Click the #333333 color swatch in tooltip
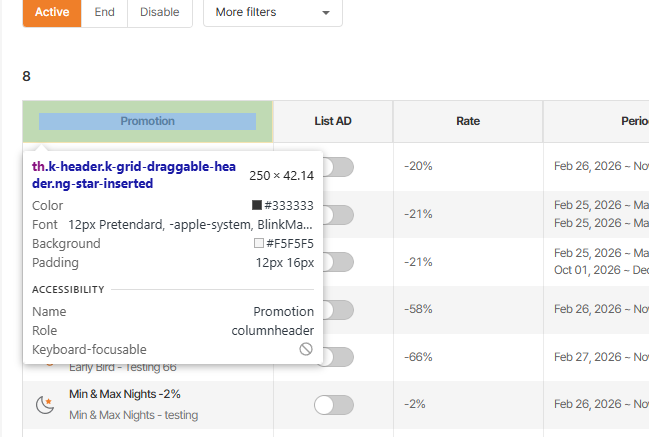 [258, 205]
